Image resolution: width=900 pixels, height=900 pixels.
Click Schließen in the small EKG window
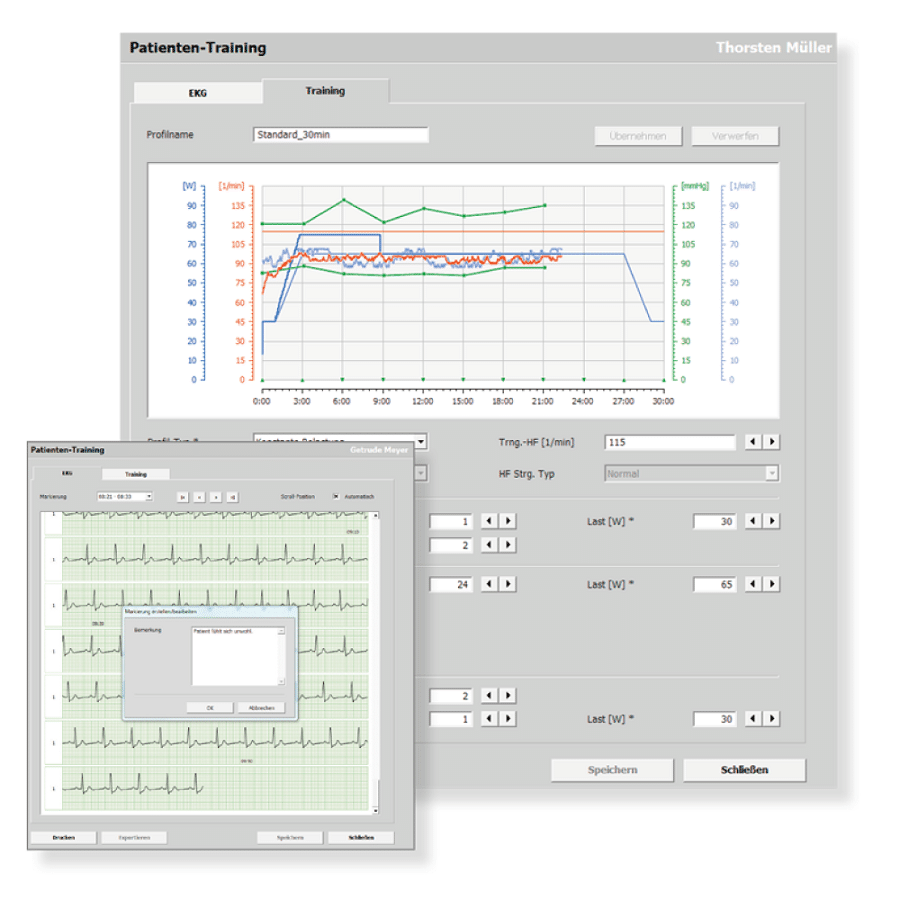pos(361,837)
